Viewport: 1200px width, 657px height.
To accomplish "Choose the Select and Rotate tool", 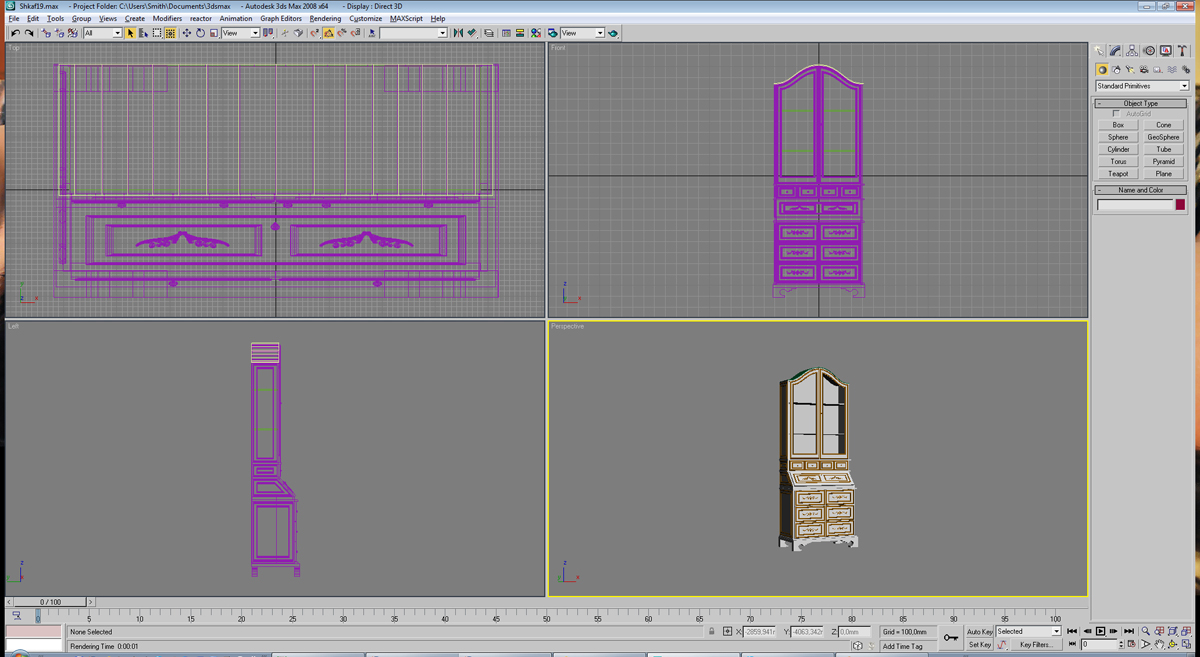I will pos(200,33).
